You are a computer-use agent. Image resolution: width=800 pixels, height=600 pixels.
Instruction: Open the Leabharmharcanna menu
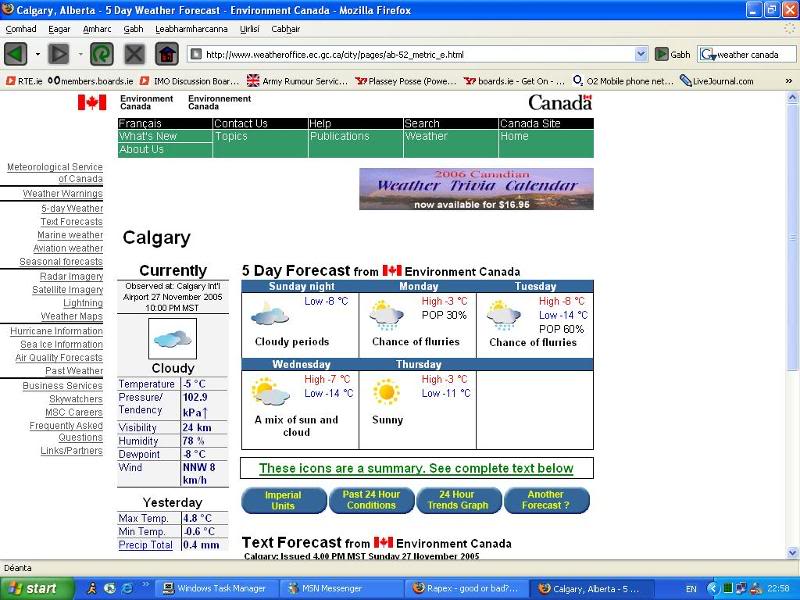[193, 30]
